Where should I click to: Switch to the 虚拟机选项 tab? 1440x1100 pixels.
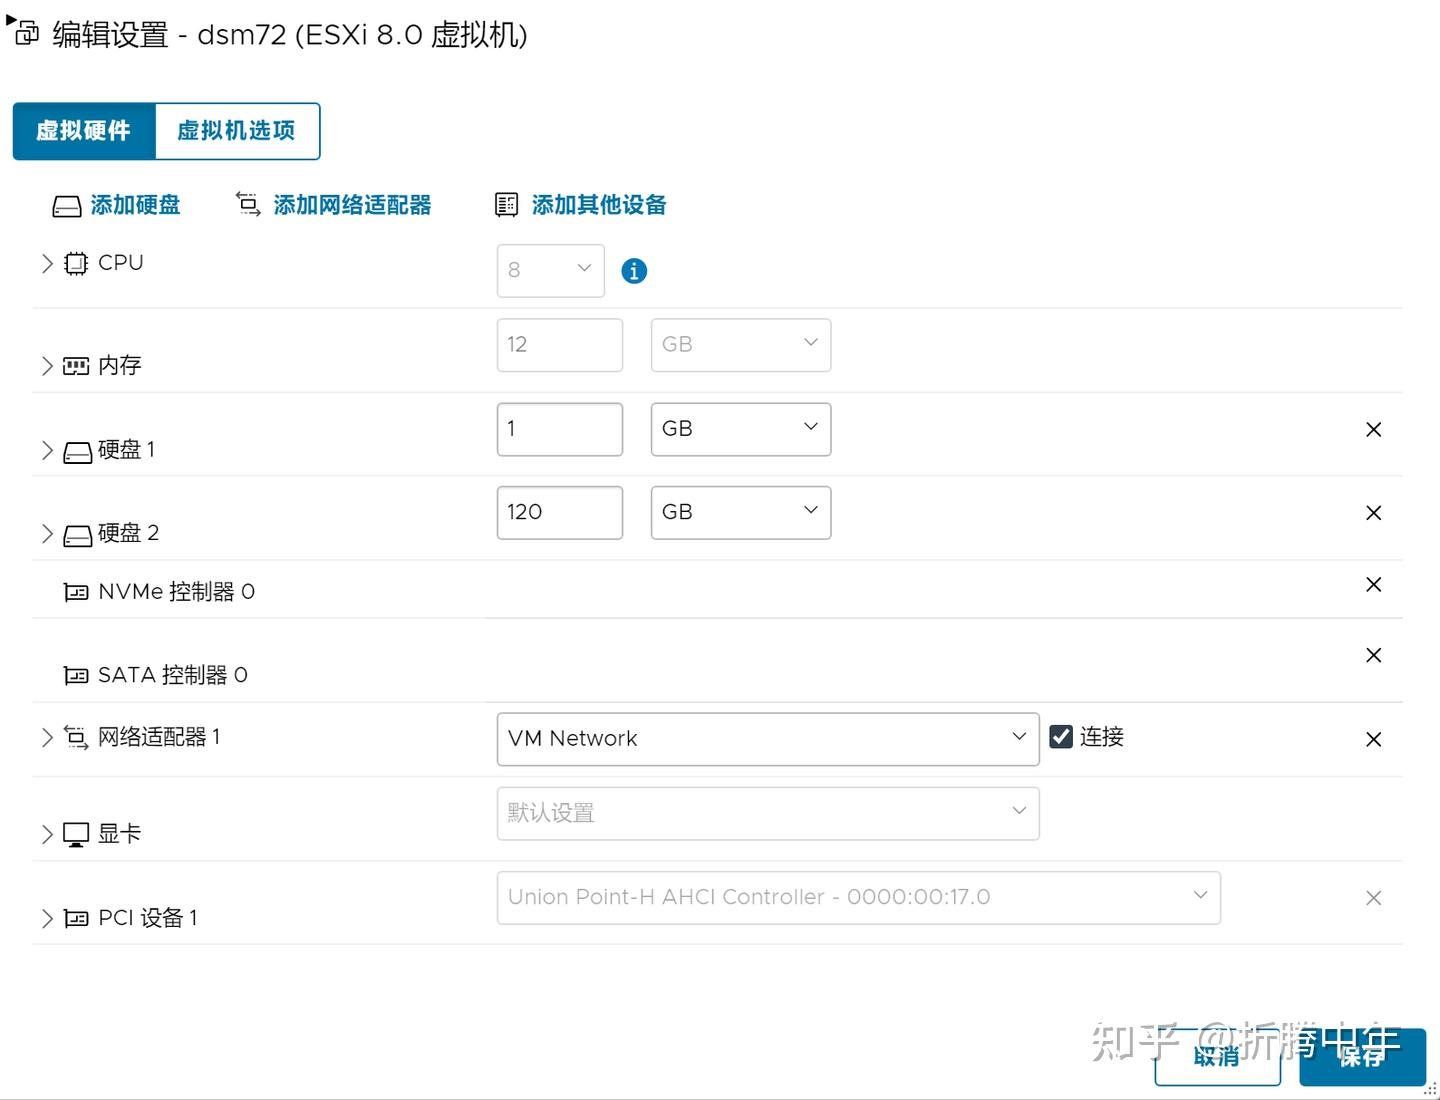pyautogui.click(x=237, y=131)
